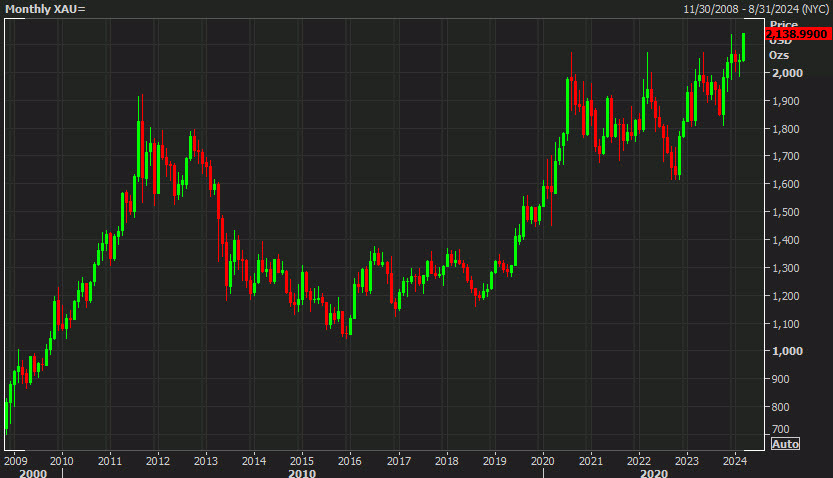Select the 2023 year label

click(686, 461)
